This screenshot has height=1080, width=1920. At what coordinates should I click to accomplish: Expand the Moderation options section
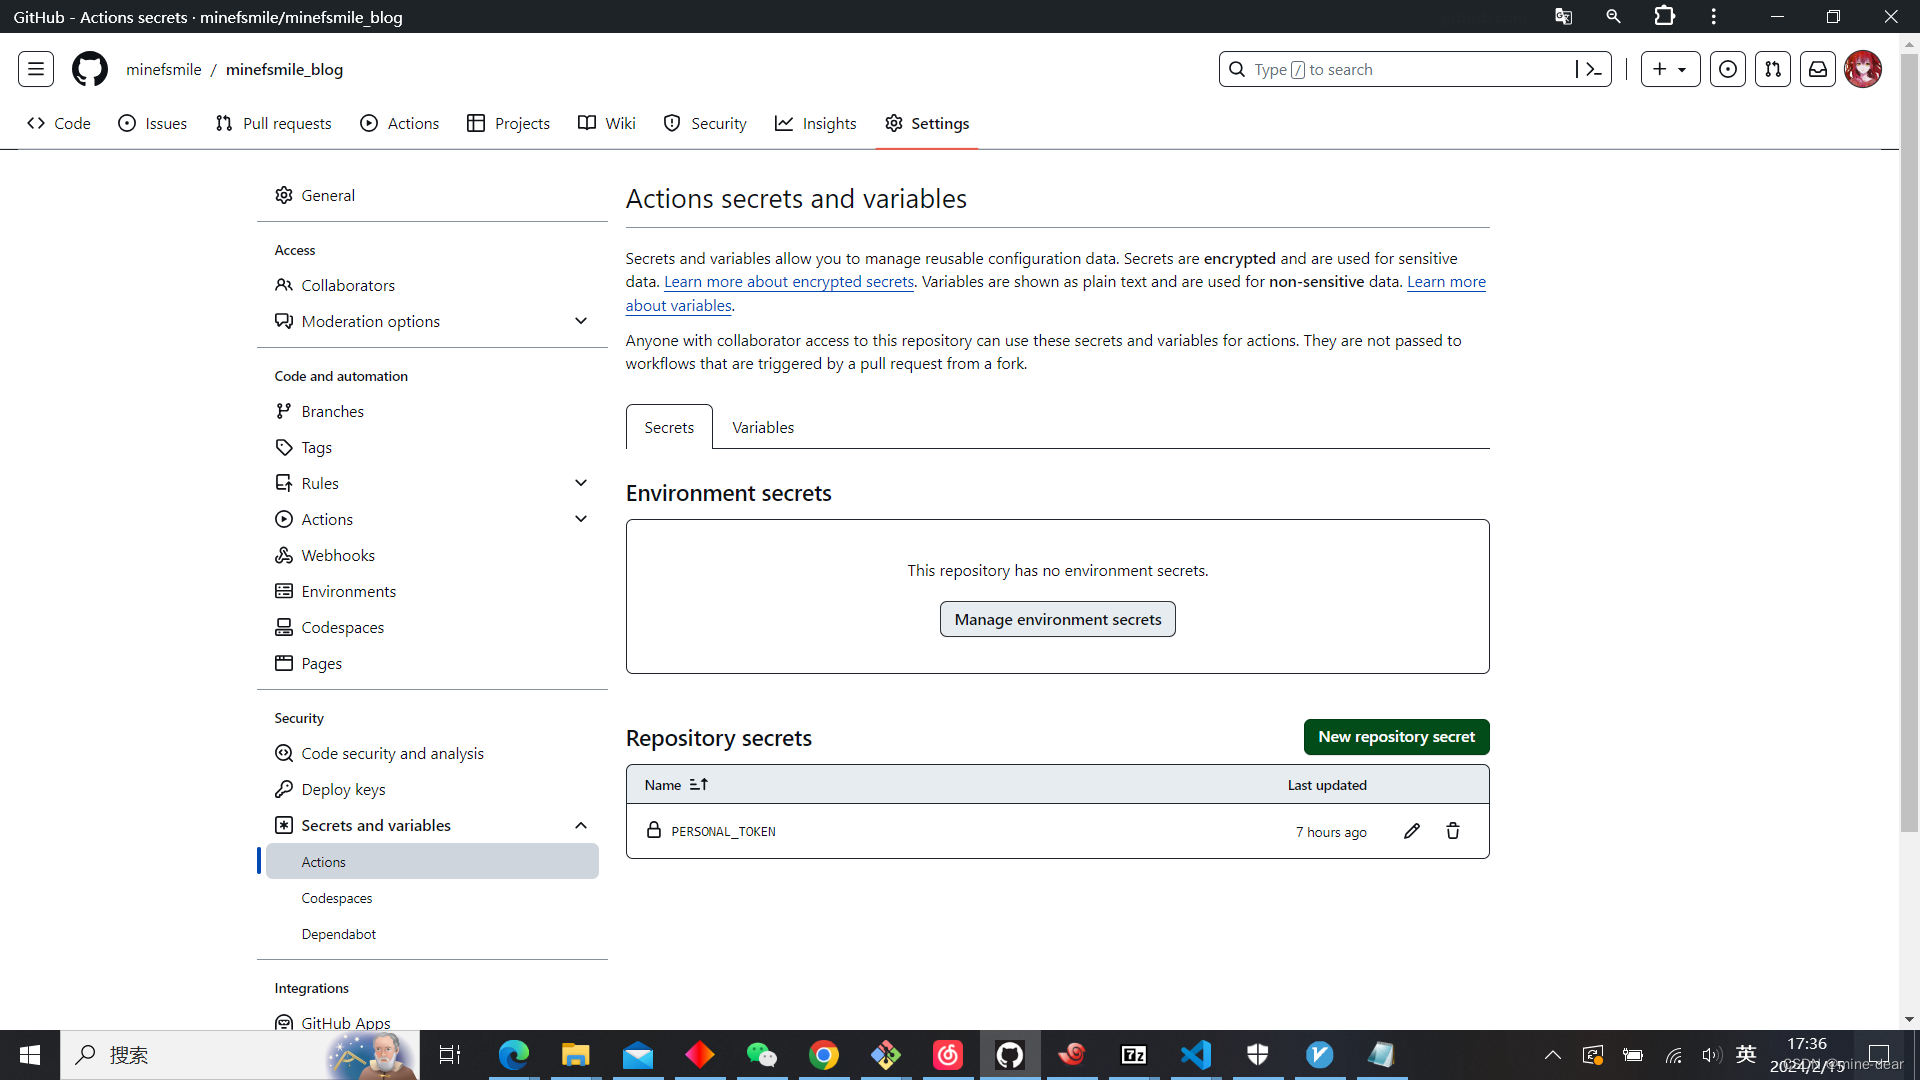tap(581, 321)
